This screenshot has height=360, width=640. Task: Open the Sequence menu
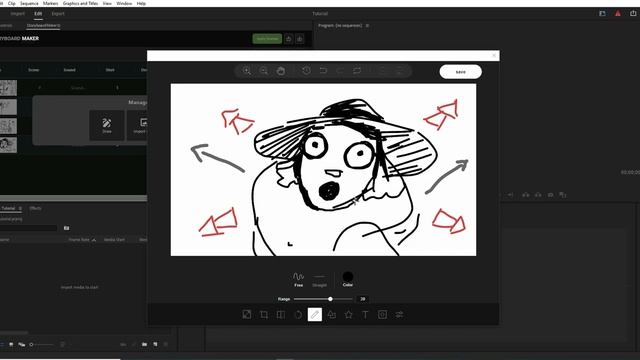[x=29, y=3]
